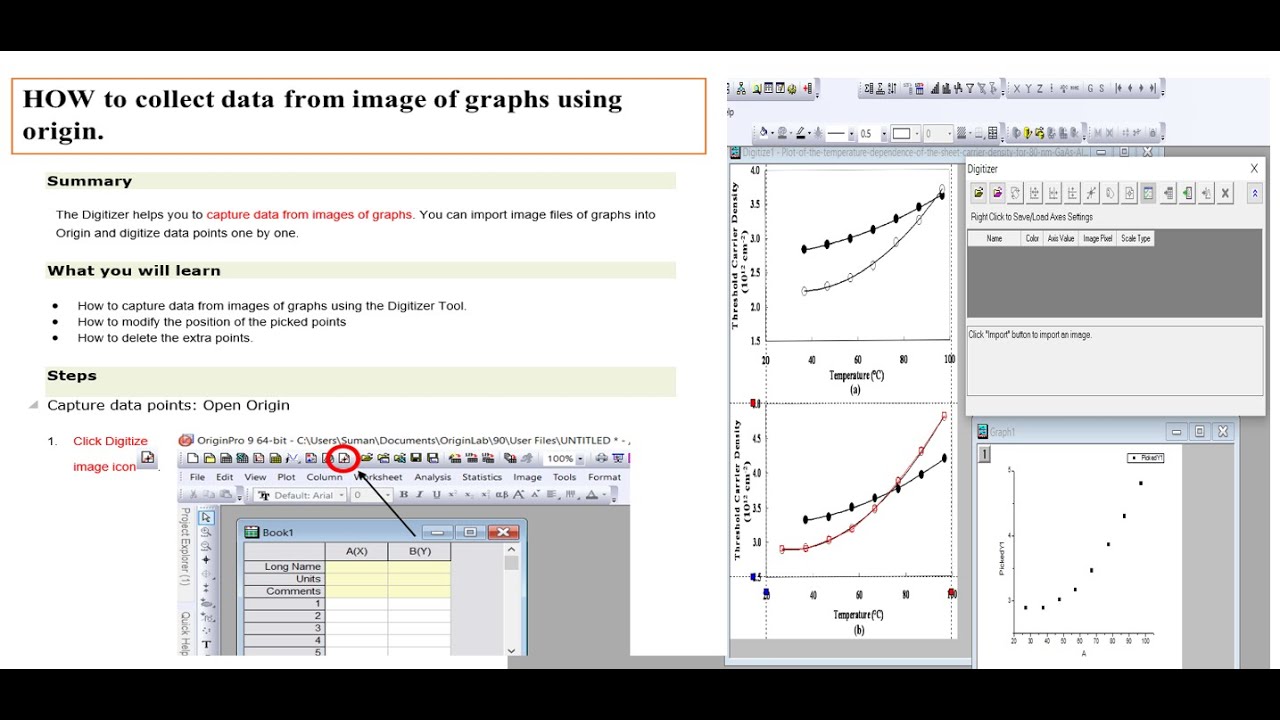Click the Name column header in Digitizer table
The image size is (1280, 720).
(x=994, y=239)
